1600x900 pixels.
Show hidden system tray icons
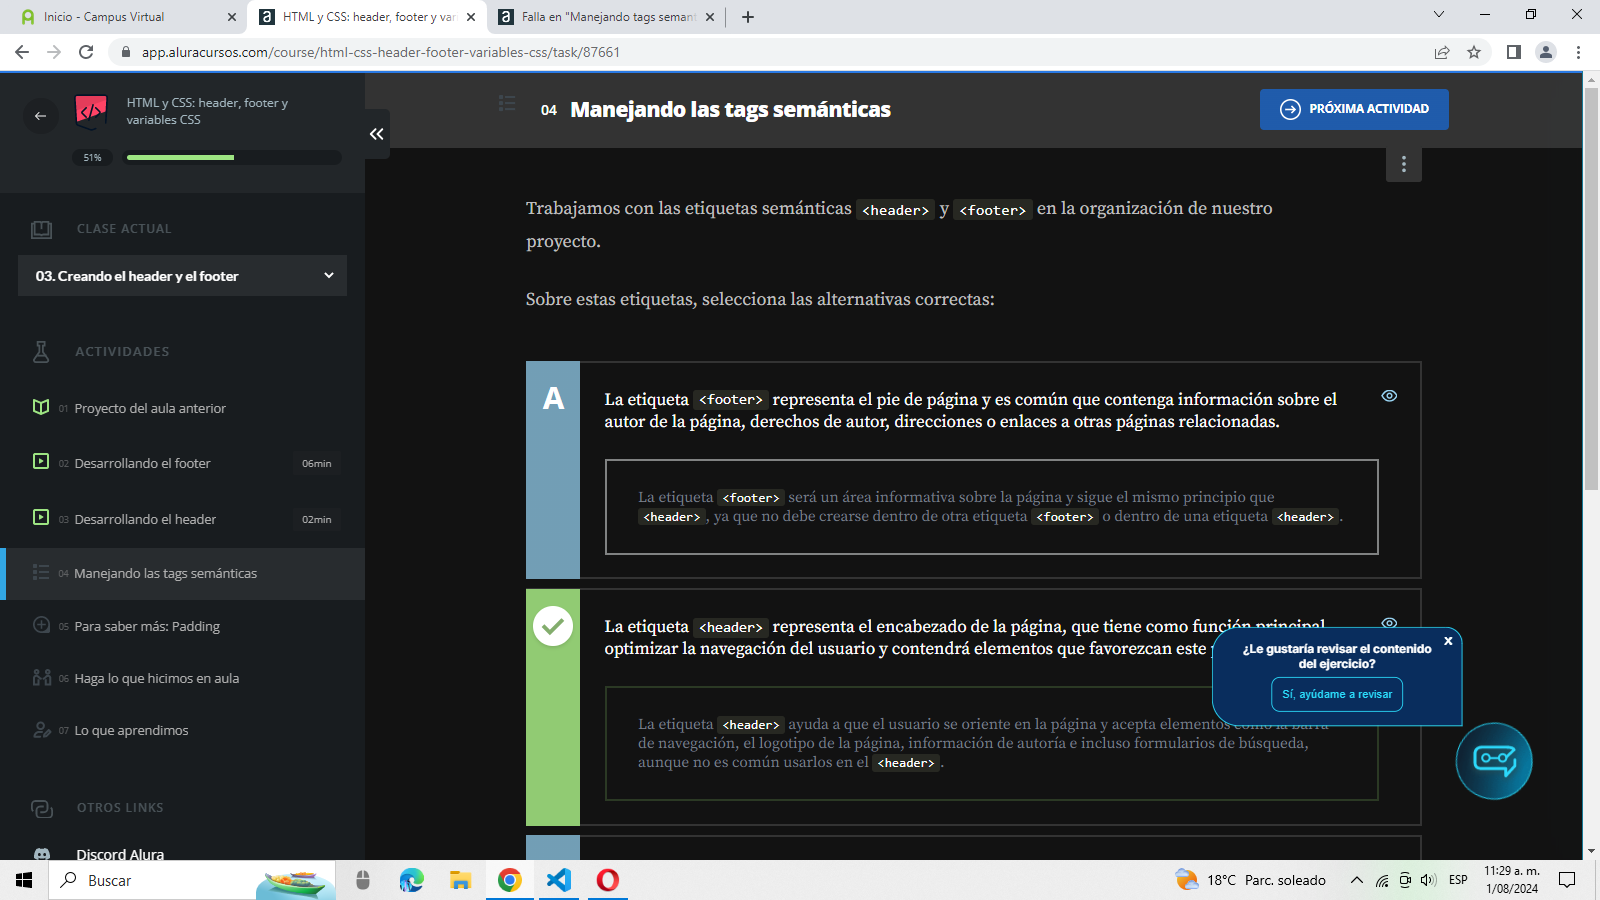[x=1356, y=880]
